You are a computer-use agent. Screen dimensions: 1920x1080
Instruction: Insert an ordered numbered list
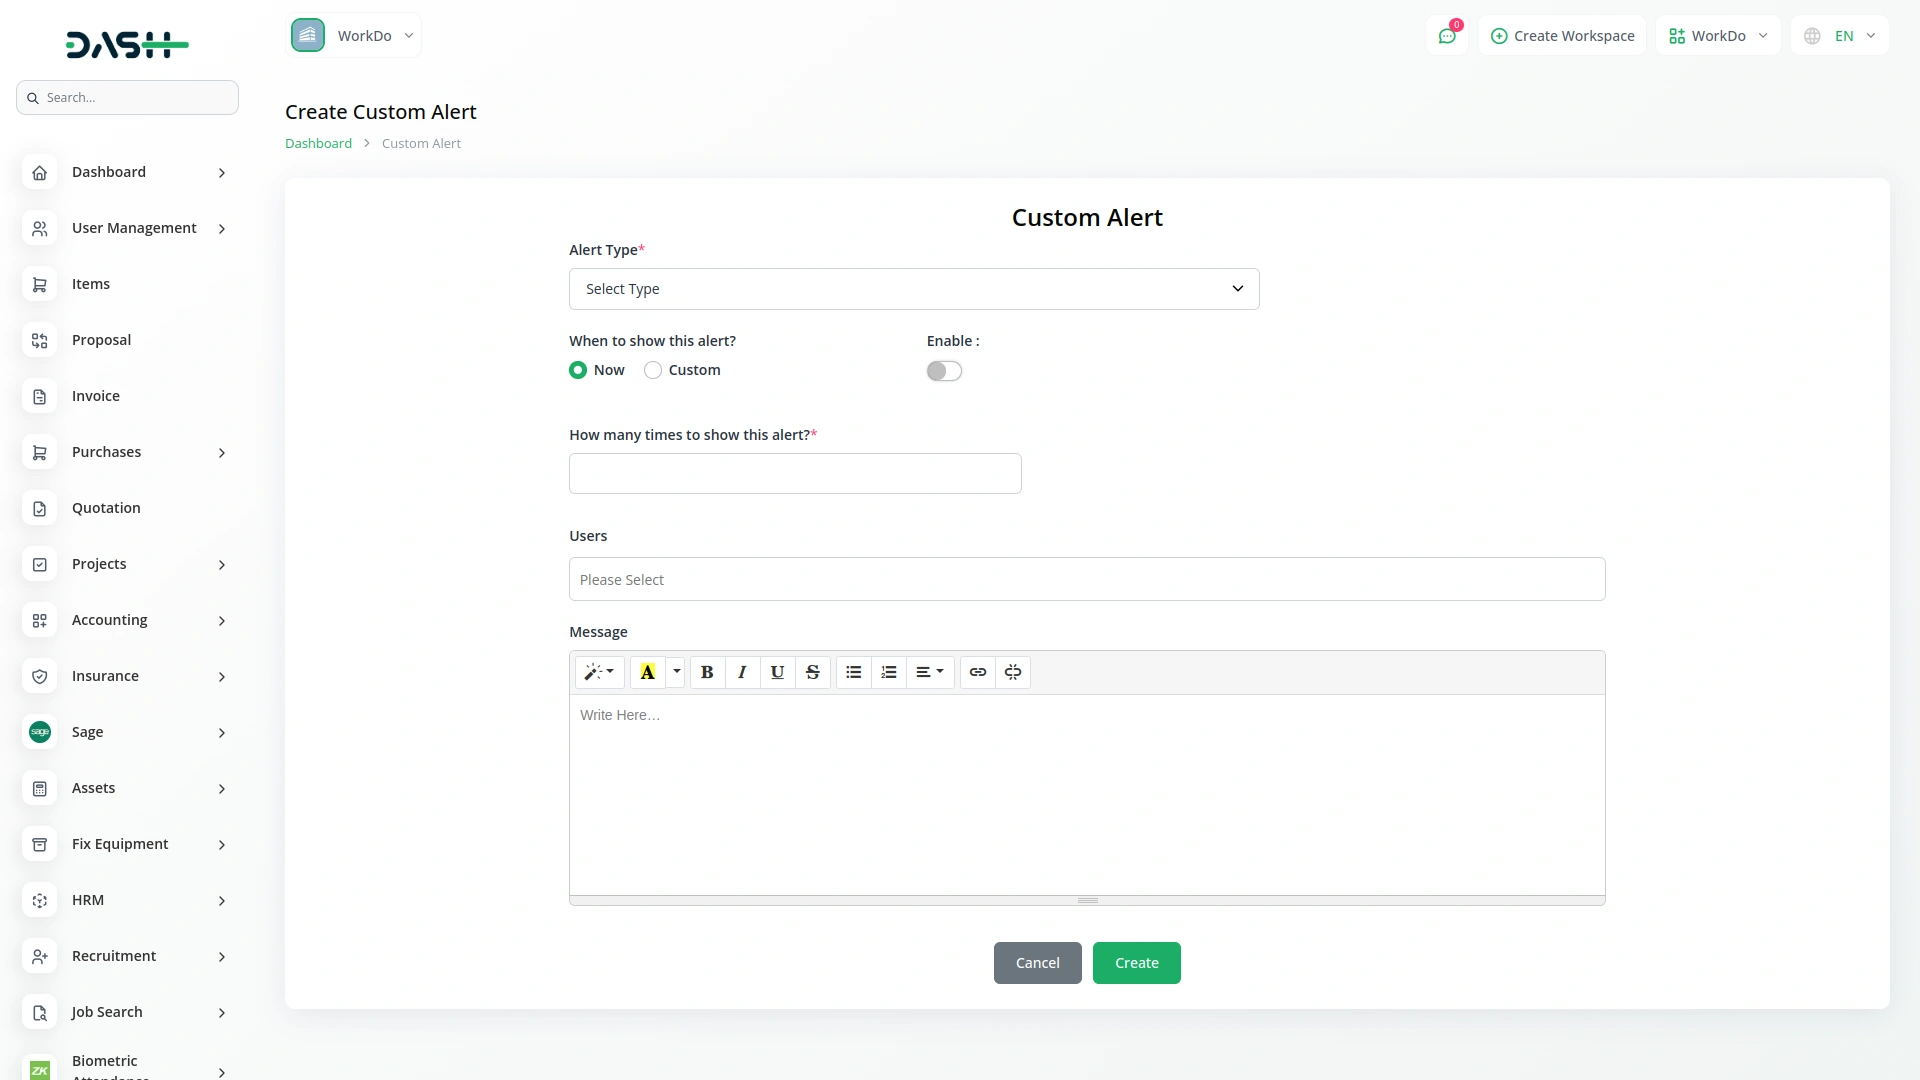tap(889, 672)
